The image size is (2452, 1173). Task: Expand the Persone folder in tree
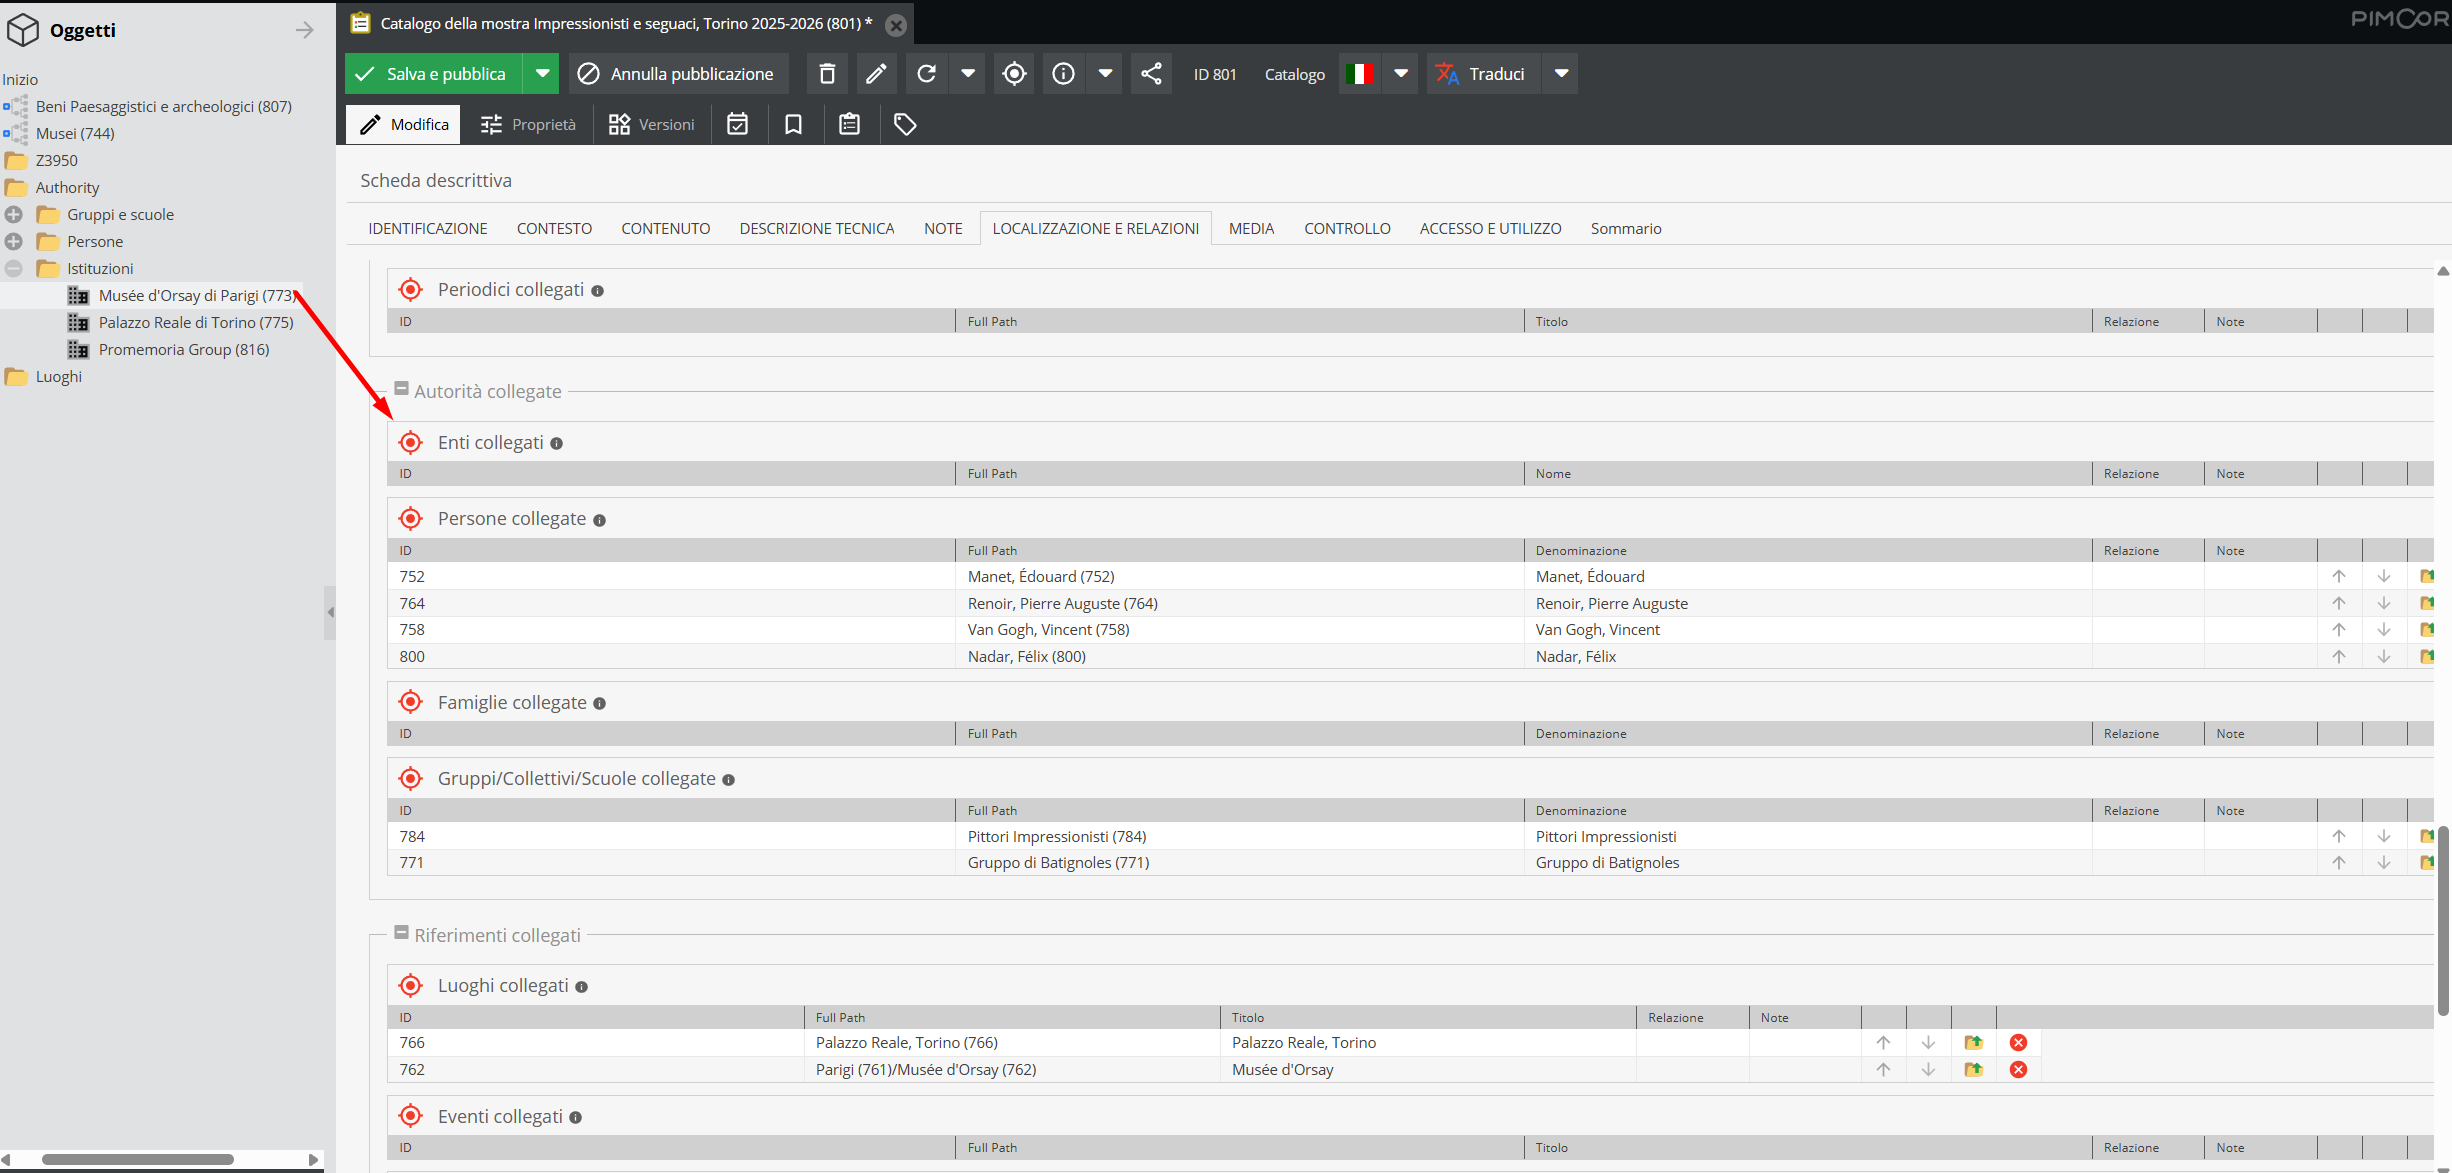(14, 242)
